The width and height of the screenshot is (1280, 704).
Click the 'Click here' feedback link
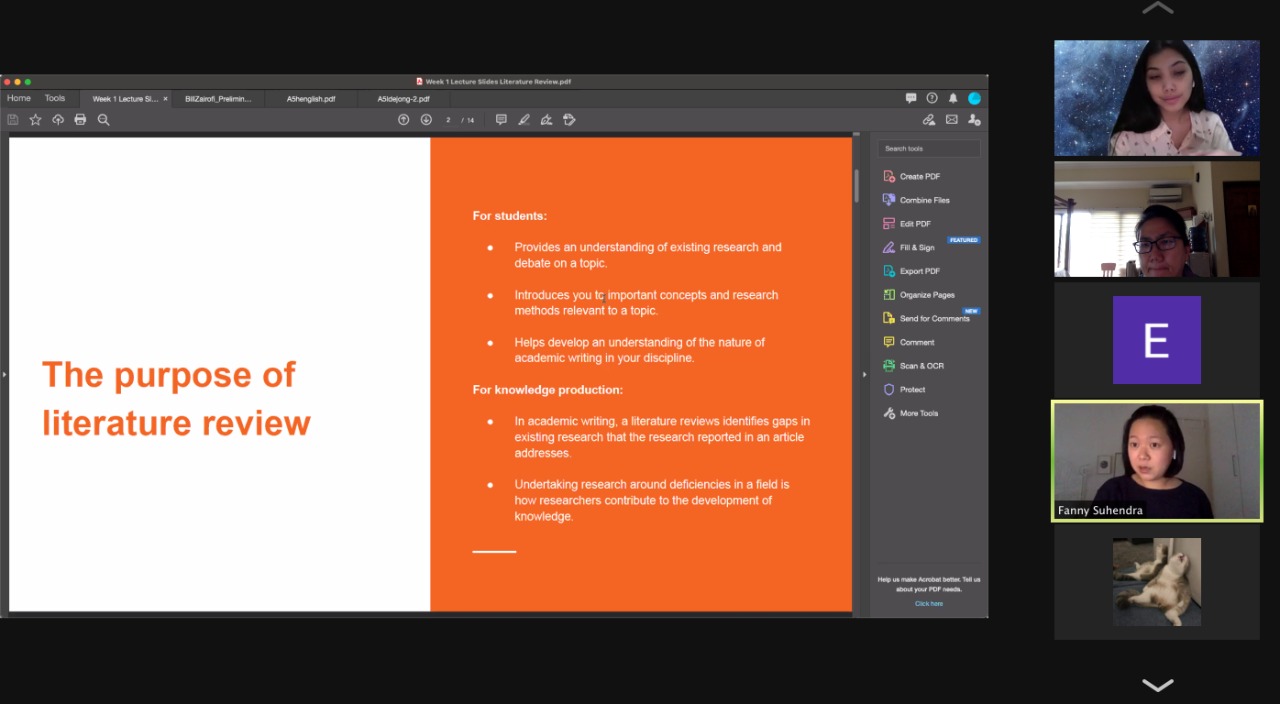coord(928,603)
